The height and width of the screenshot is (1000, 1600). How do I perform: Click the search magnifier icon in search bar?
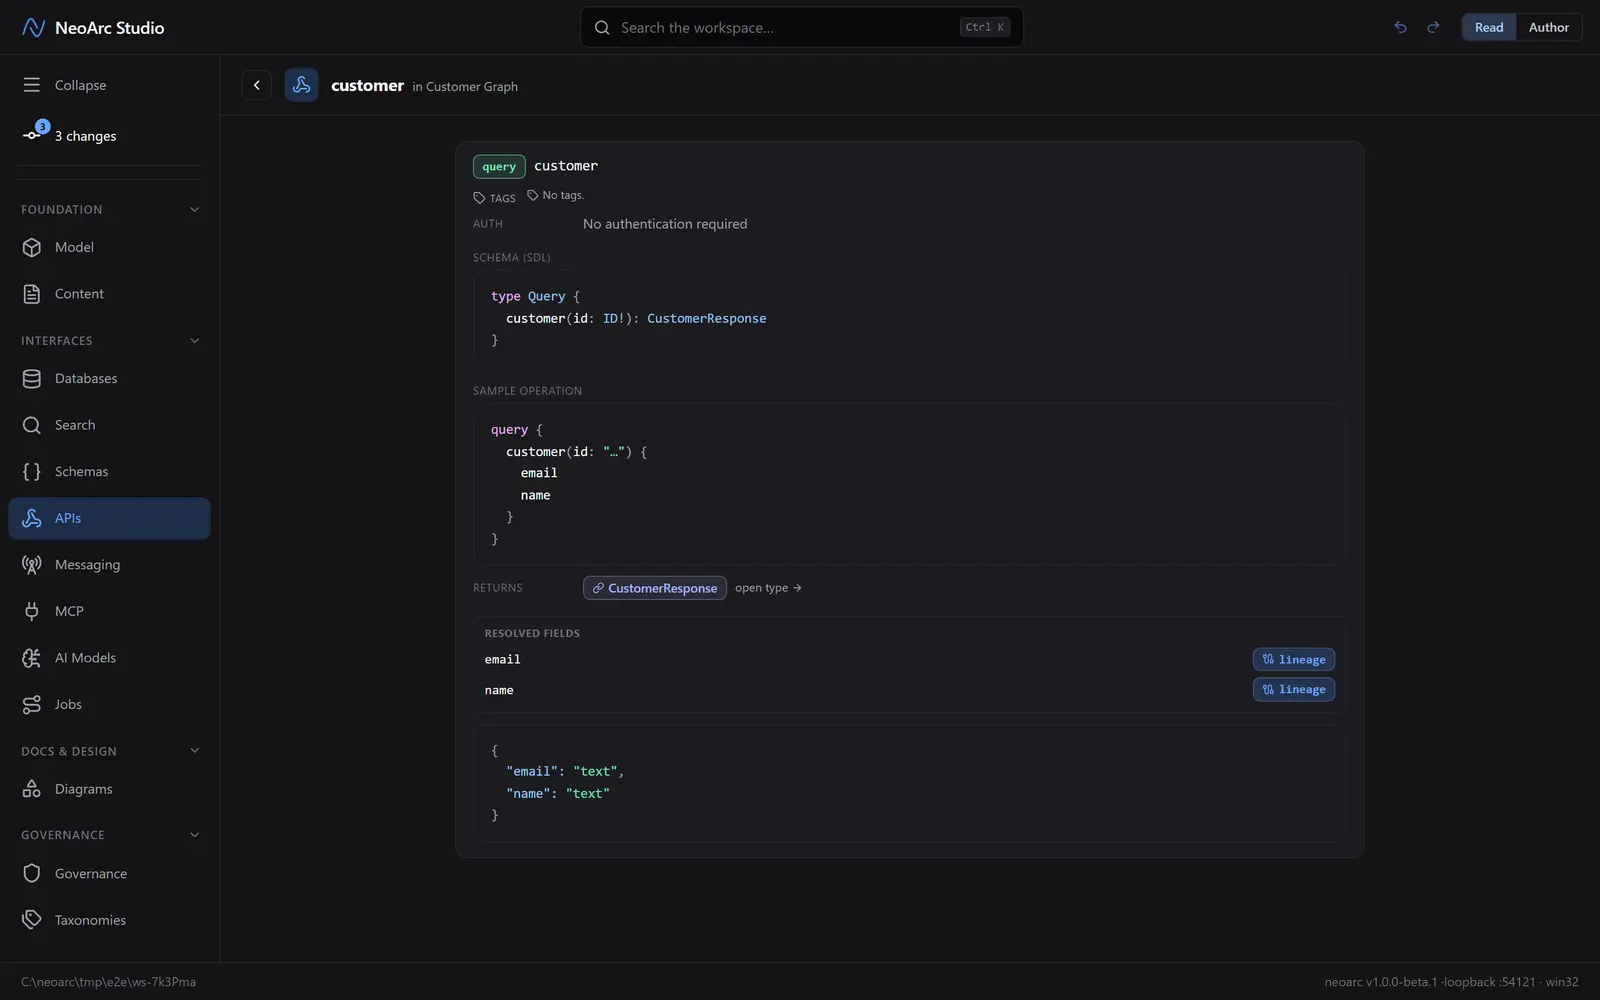tap(602, 27)
